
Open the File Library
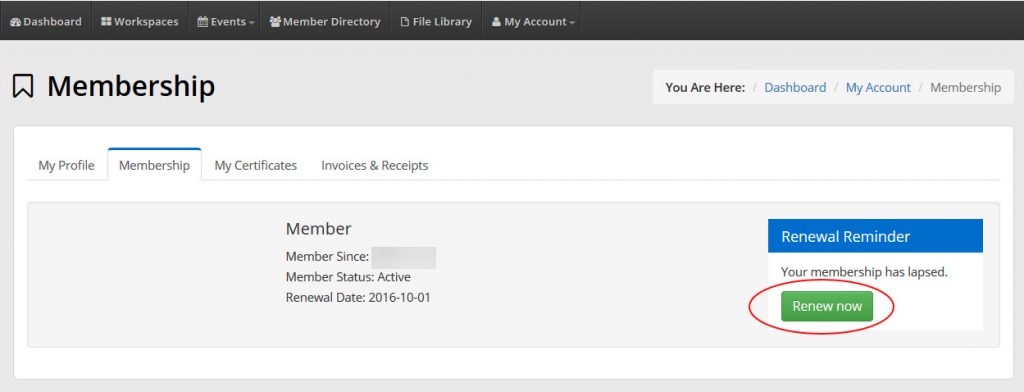(436, 22)
